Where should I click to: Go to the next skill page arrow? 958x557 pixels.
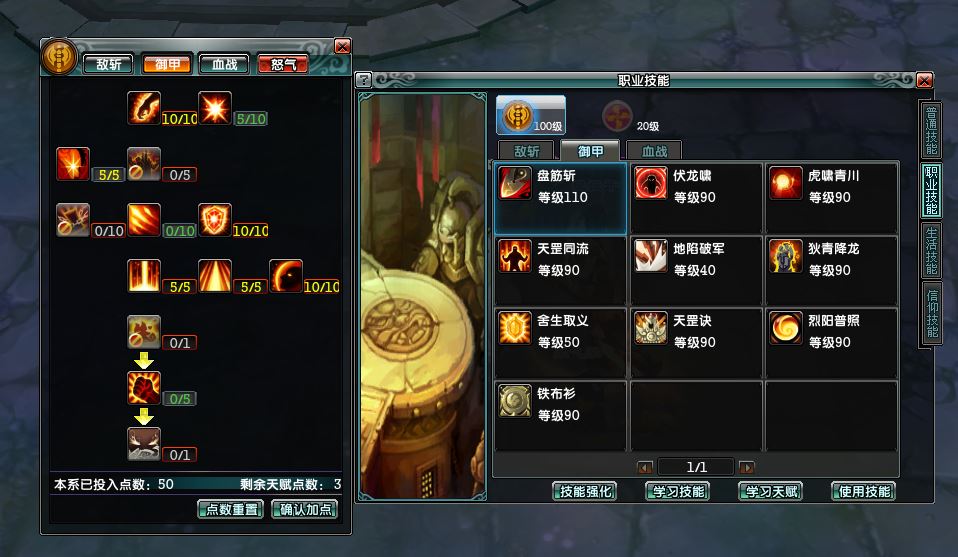click(747, 468)
